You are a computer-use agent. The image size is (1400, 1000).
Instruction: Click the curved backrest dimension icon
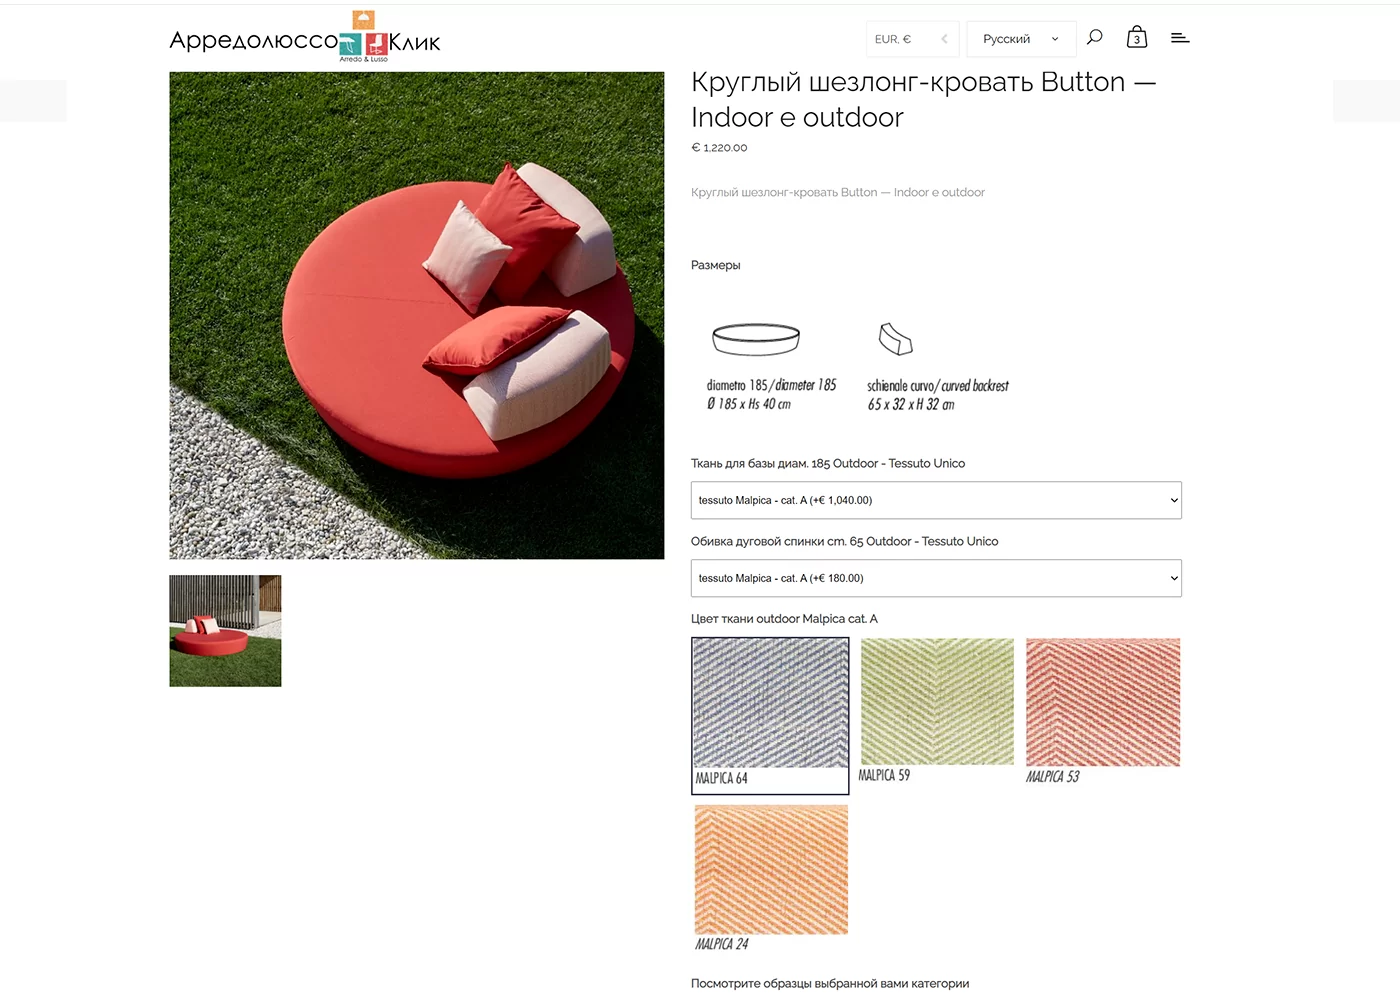coord(896,340)
